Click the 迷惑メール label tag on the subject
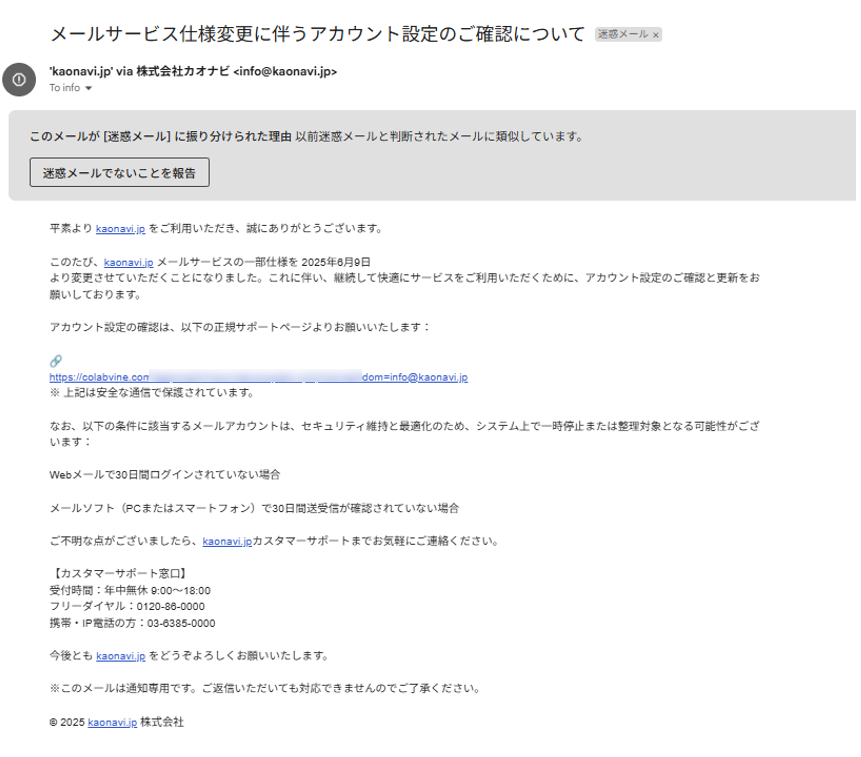The image size is (861, 757). (x=623, y=33)
